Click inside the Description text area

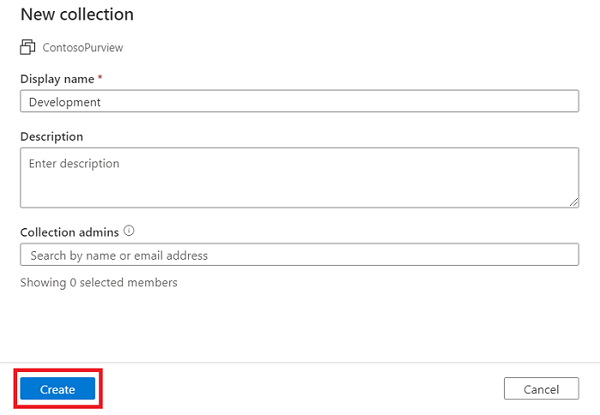pos(300,185)
